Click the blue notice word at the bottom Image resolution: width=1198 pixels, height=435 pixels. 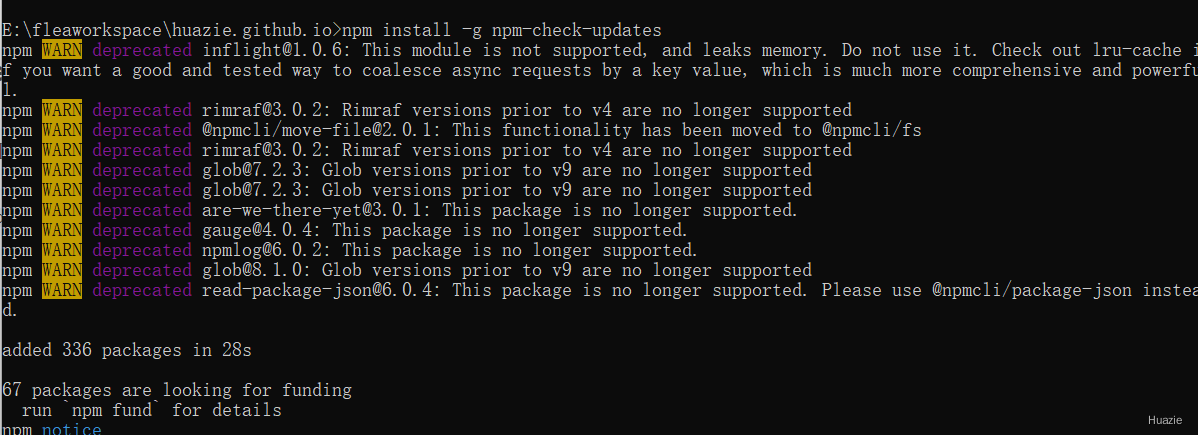pos(71,429)
